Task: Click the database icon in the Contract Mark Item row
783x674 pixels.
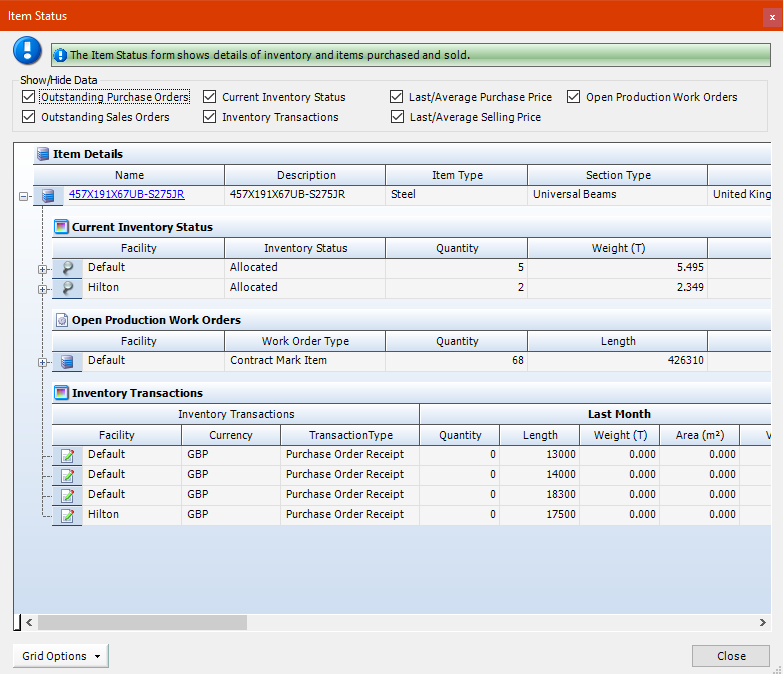Action: (x=67, y=361)
